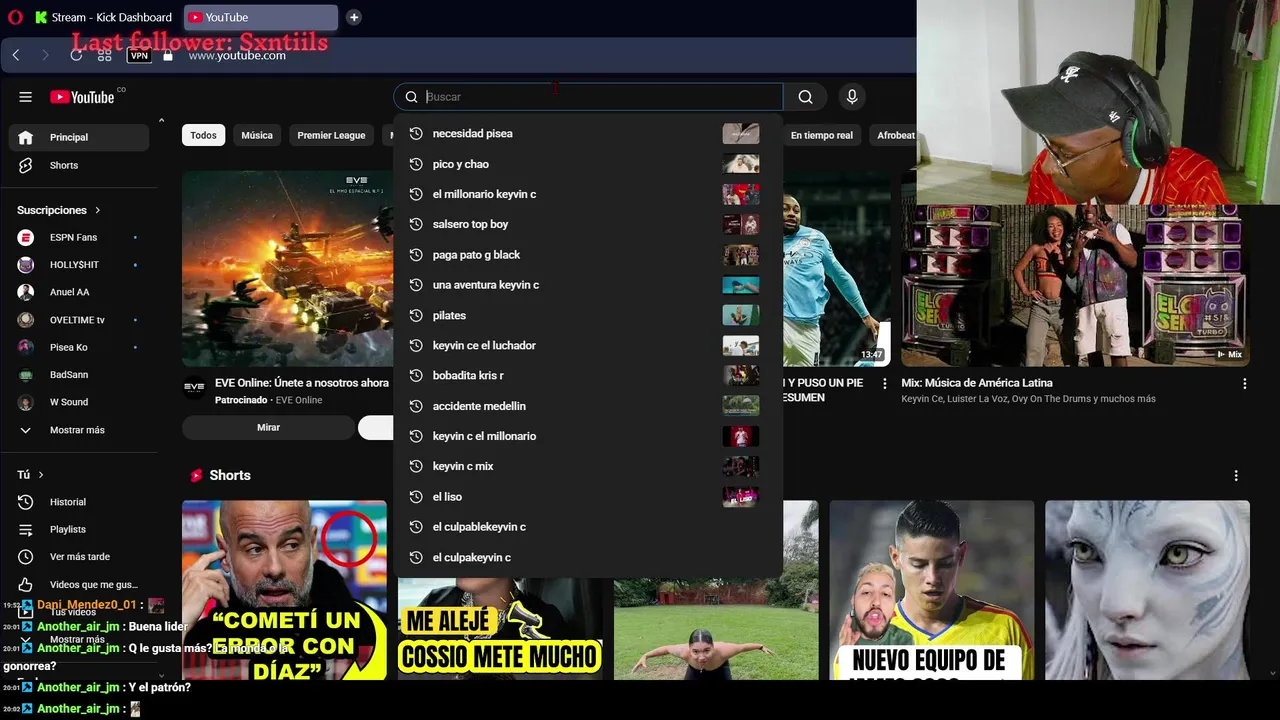Screen dimensions: 1280x720
Task: Open BadSann channel subscription
Action: 79,375
